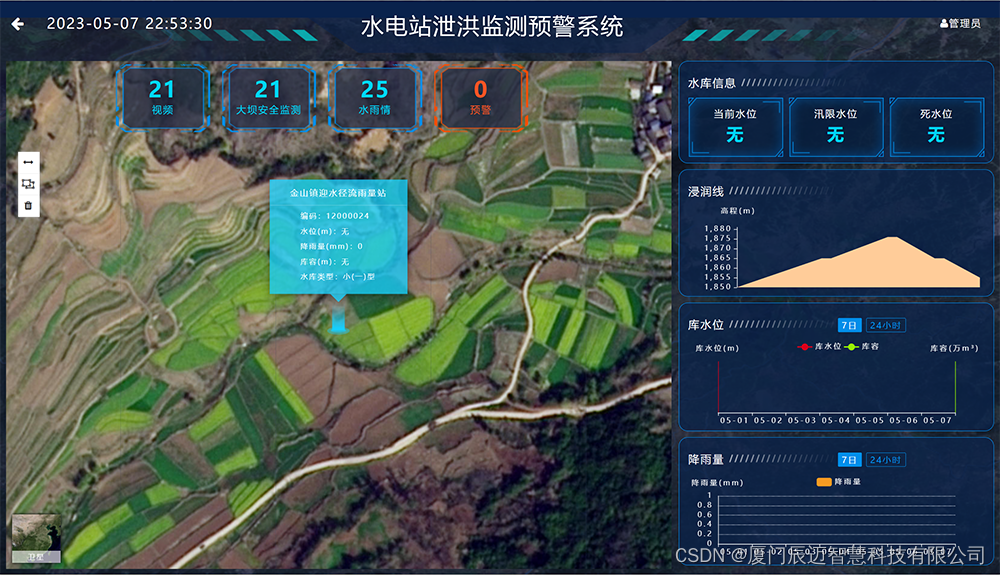Image resolution: width=1000 pixels, height=575 pixels.
Task: Open the 视频 21 stat card
Action: 163,98
